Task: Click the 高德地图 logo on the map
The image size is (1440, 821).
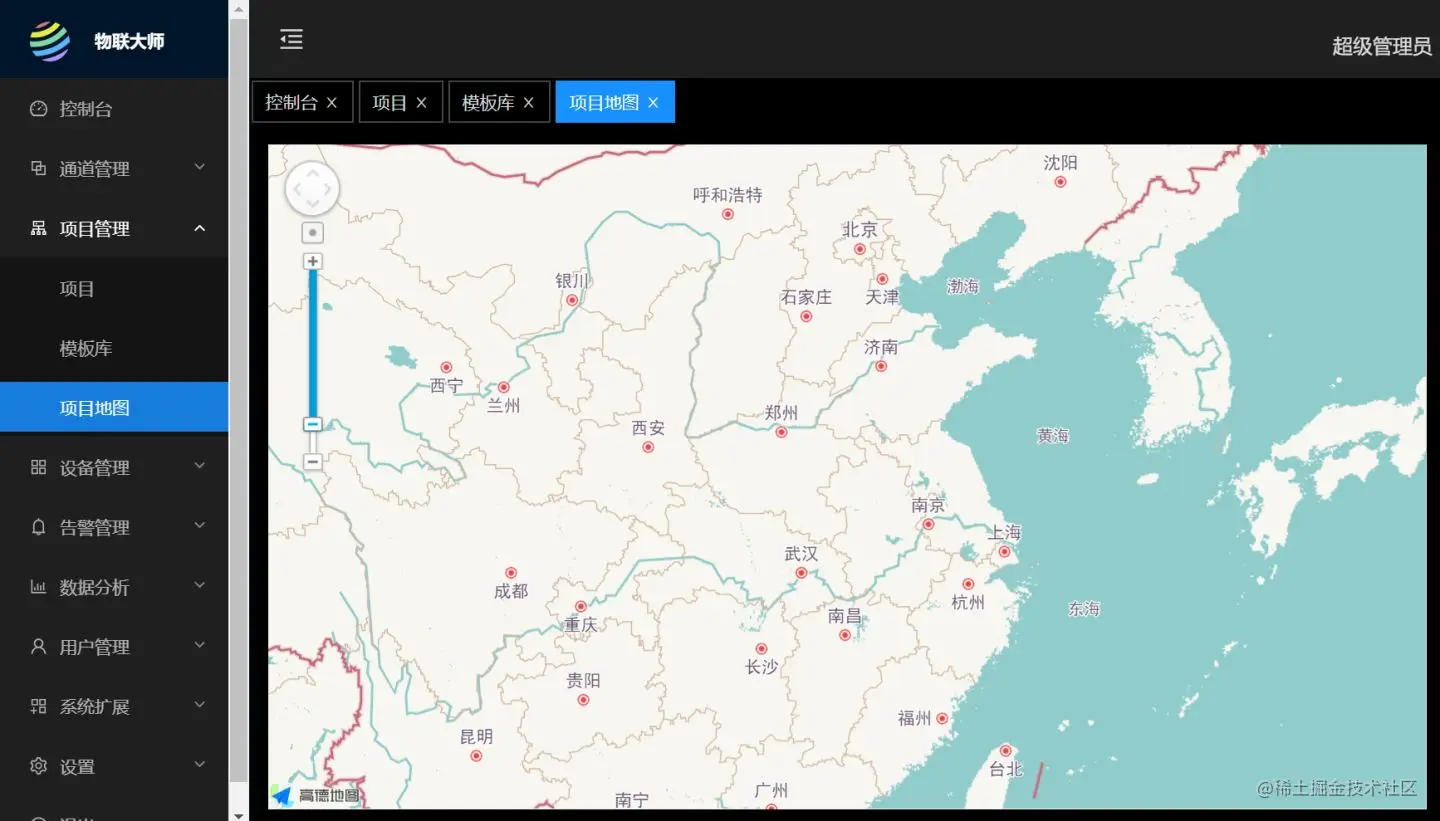Action: tap(315, 796)
